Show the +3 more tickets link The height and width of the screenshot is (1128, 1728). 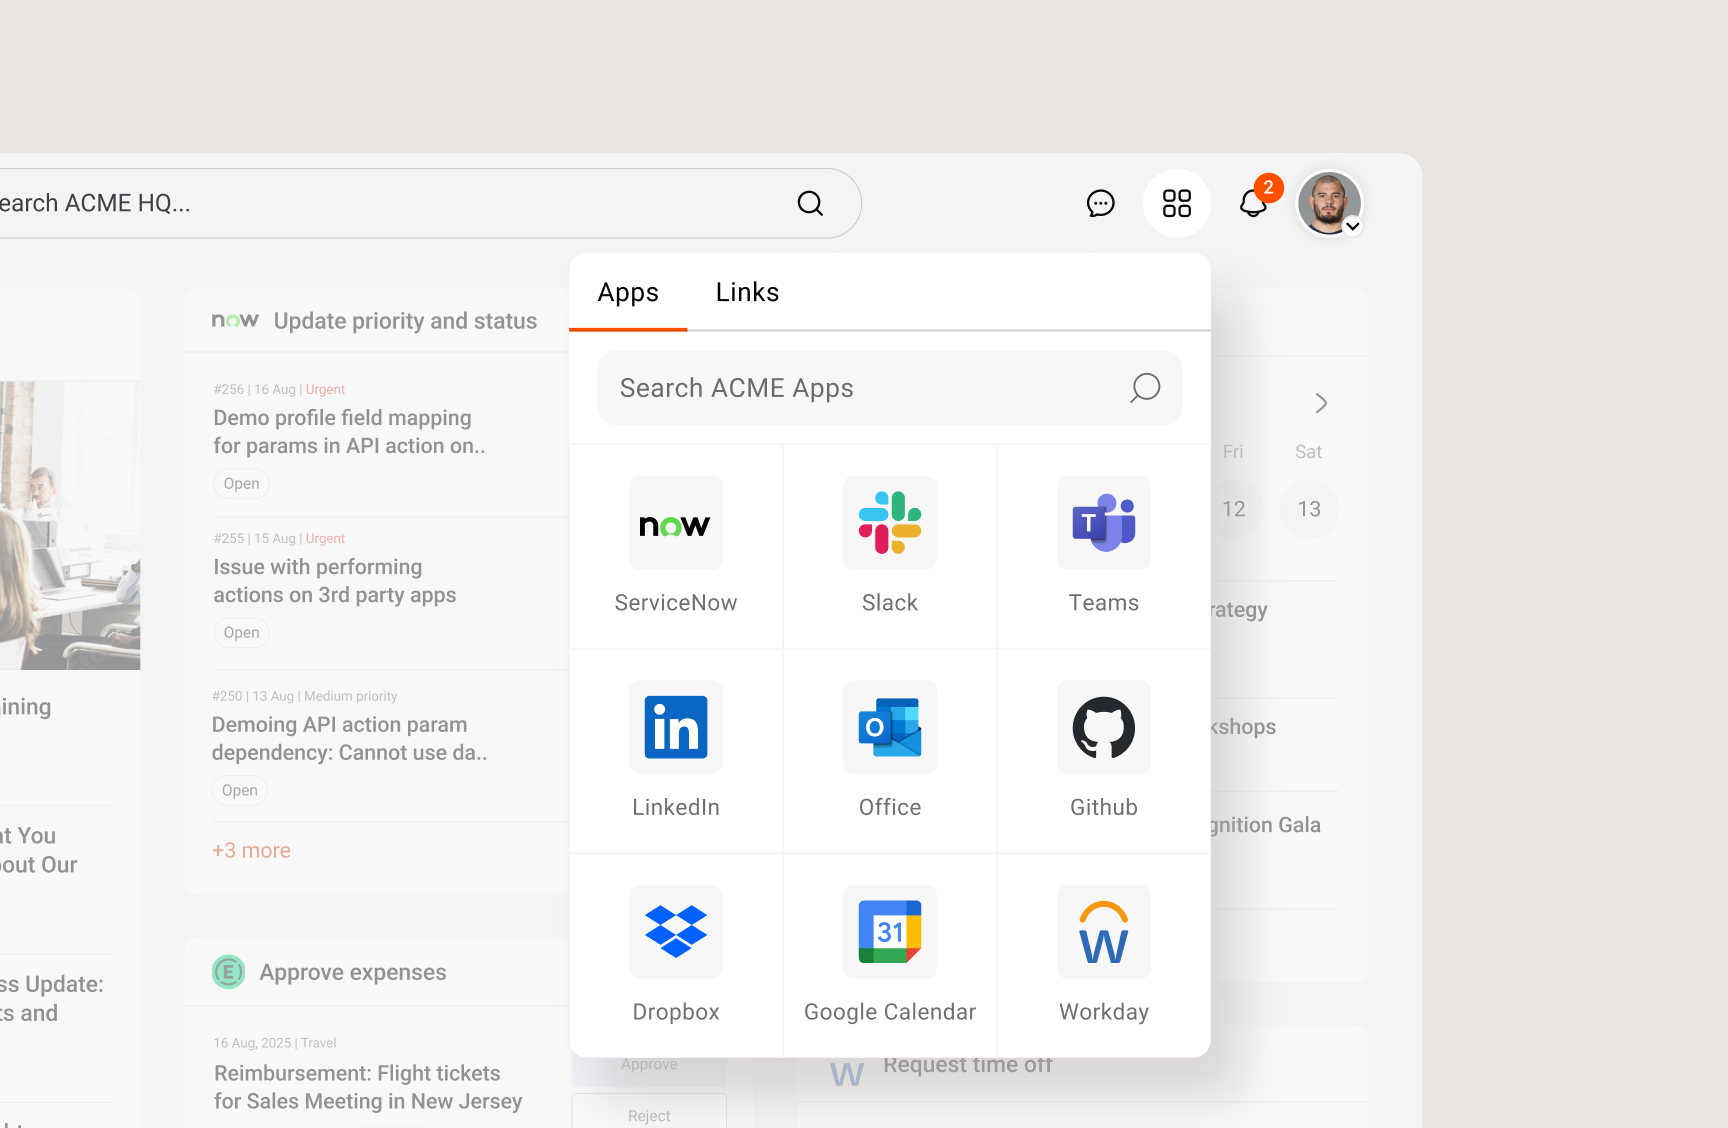tap(251, 851)
